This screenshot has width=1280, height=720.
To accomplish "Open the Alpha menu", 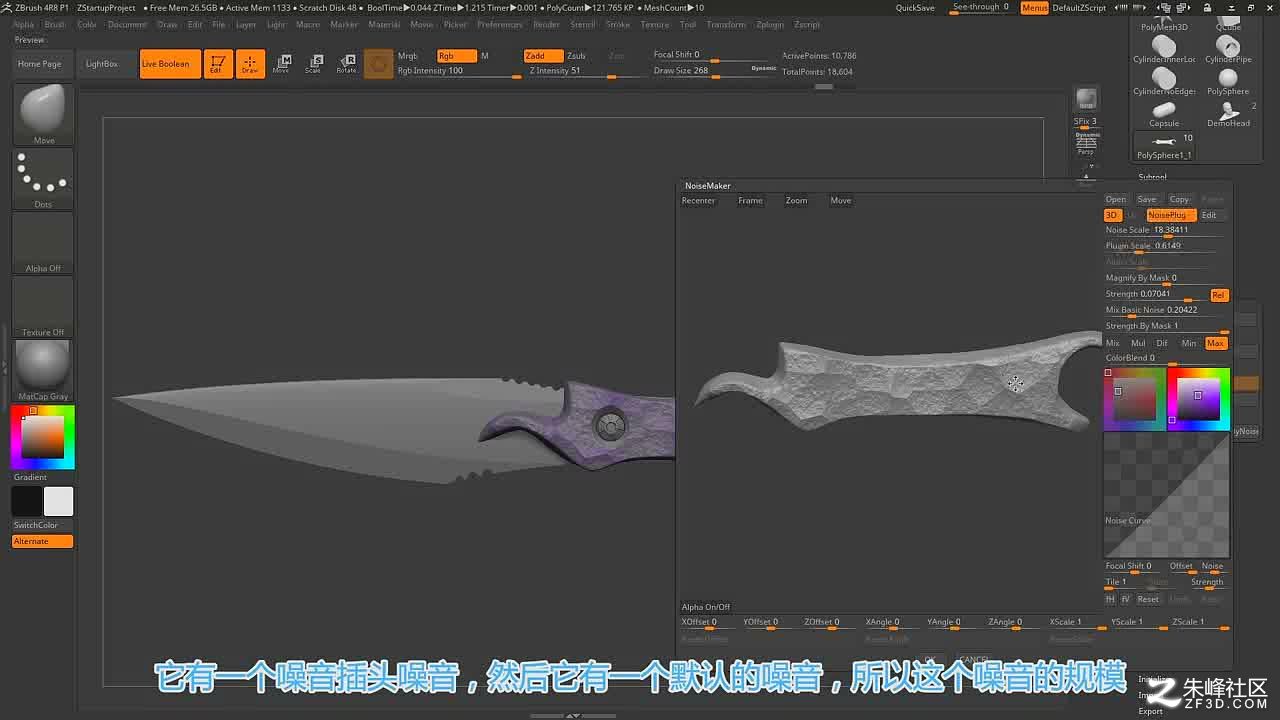I will click(23, 24).
